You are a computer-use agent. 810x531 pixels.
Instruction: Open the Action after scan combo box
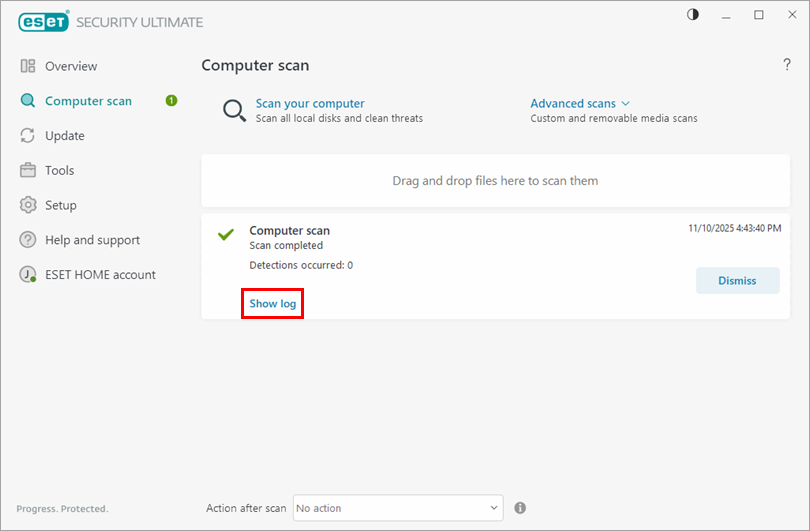coord(397,508)
